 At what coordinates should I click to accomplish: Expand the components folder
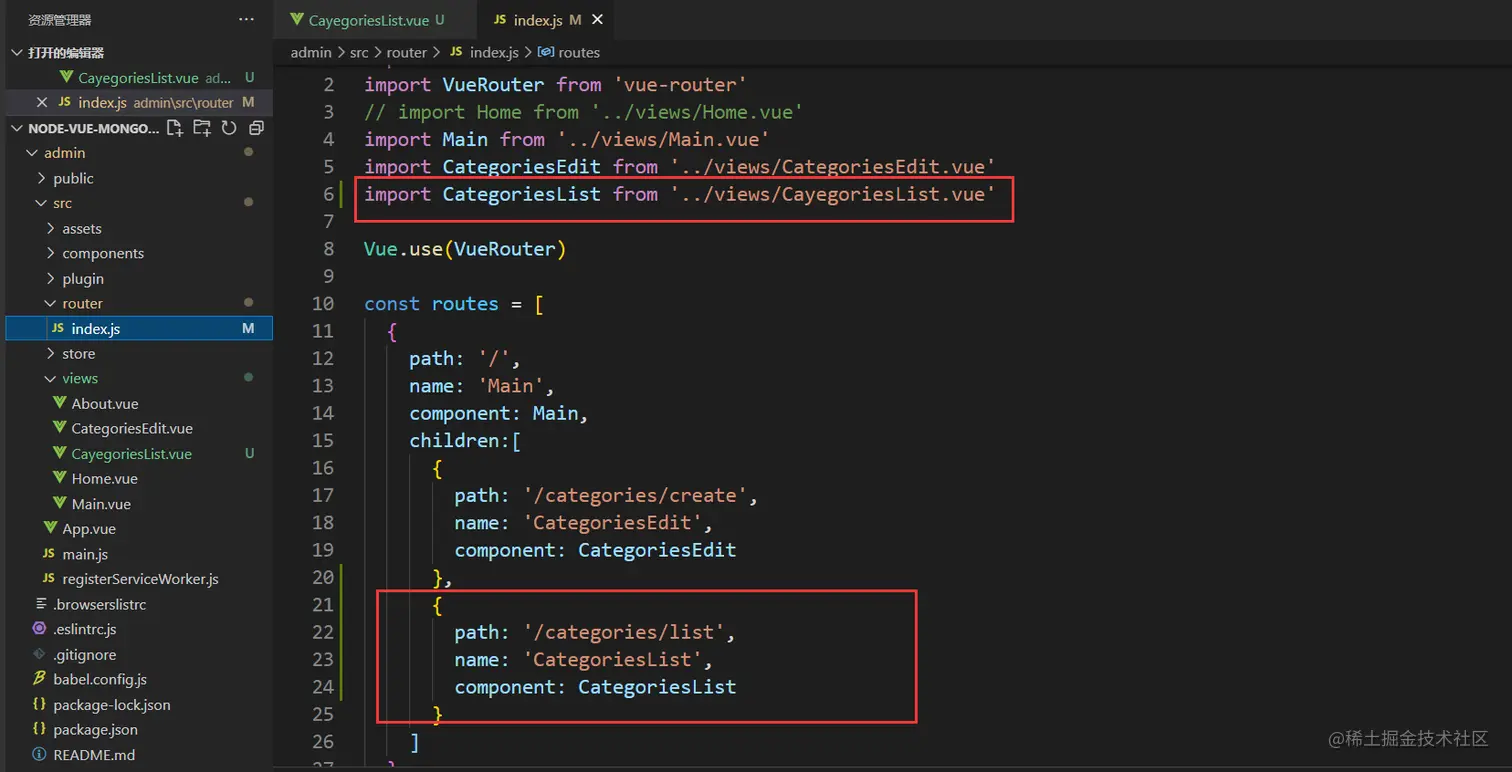51,253
